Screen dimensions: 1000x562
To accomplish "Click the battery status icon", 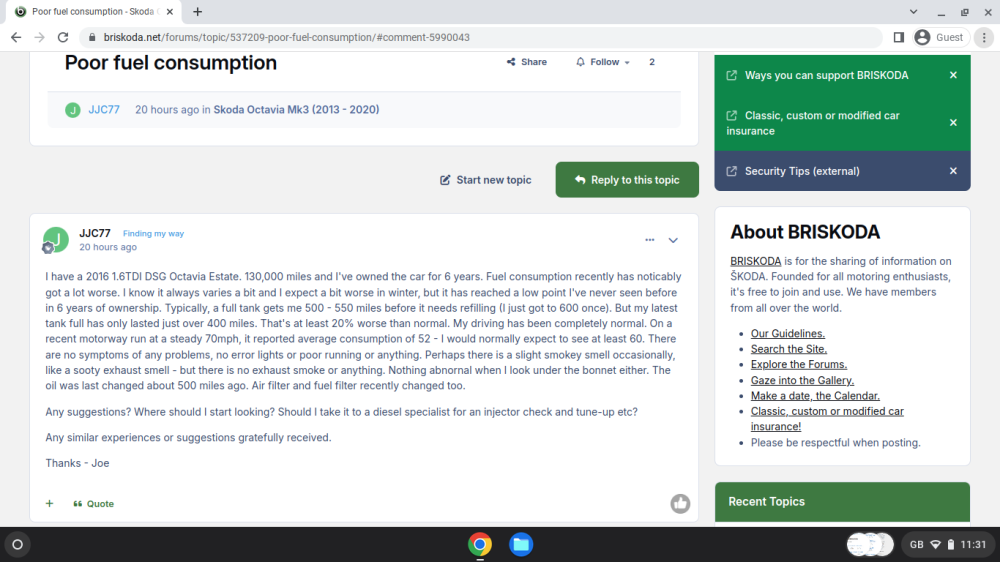I will pos(950,545).
